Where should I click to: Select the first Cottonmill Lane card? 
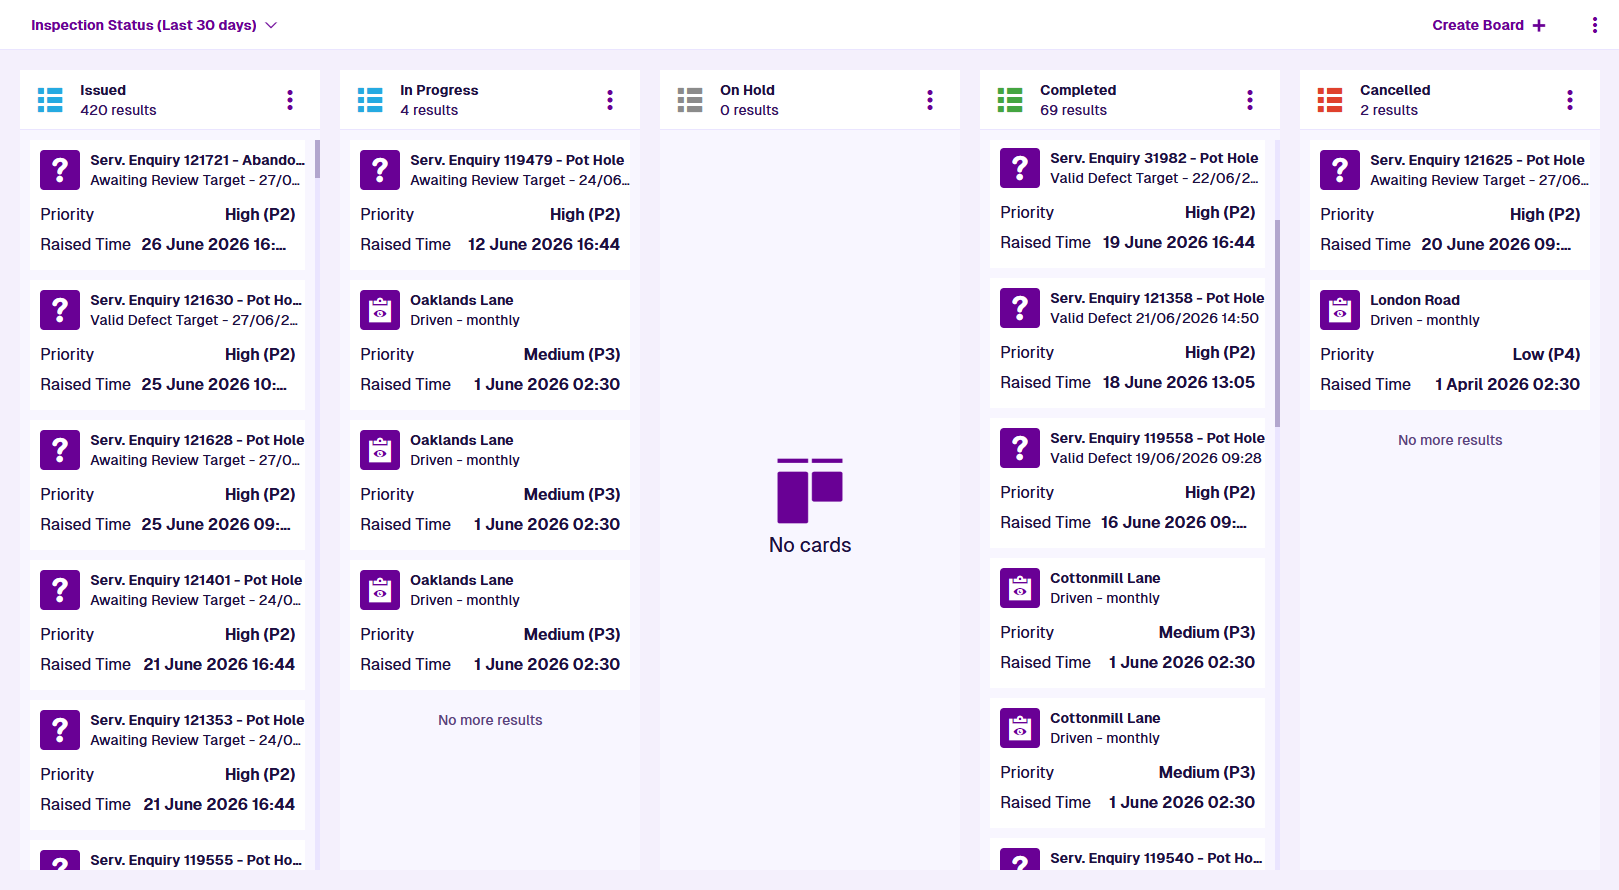pos(1128,622)
